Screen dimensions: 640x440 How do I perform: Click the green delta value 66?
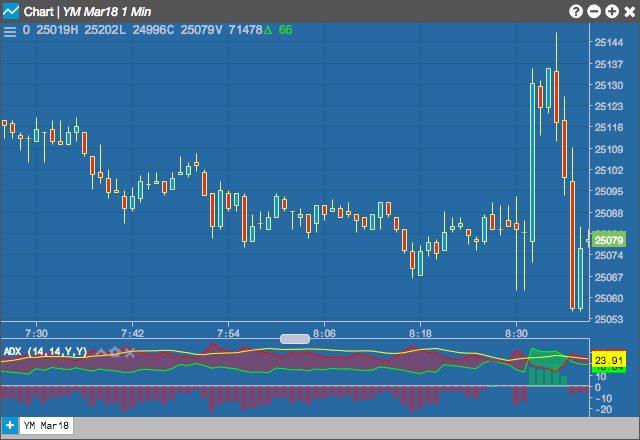pyautogui.click(x=285, y=30)
